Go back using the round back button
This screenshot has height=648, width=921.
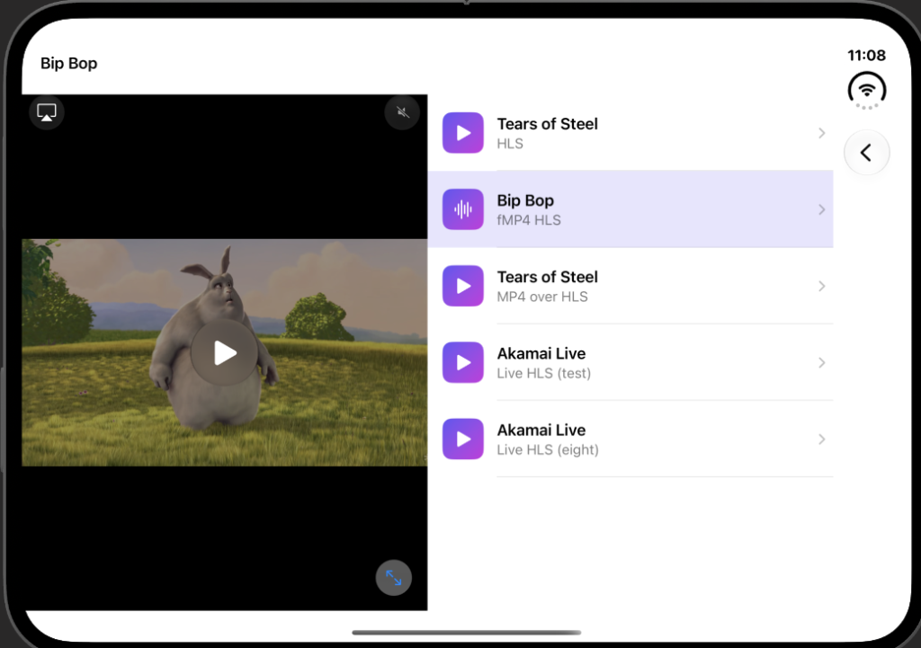pos(866,153)
